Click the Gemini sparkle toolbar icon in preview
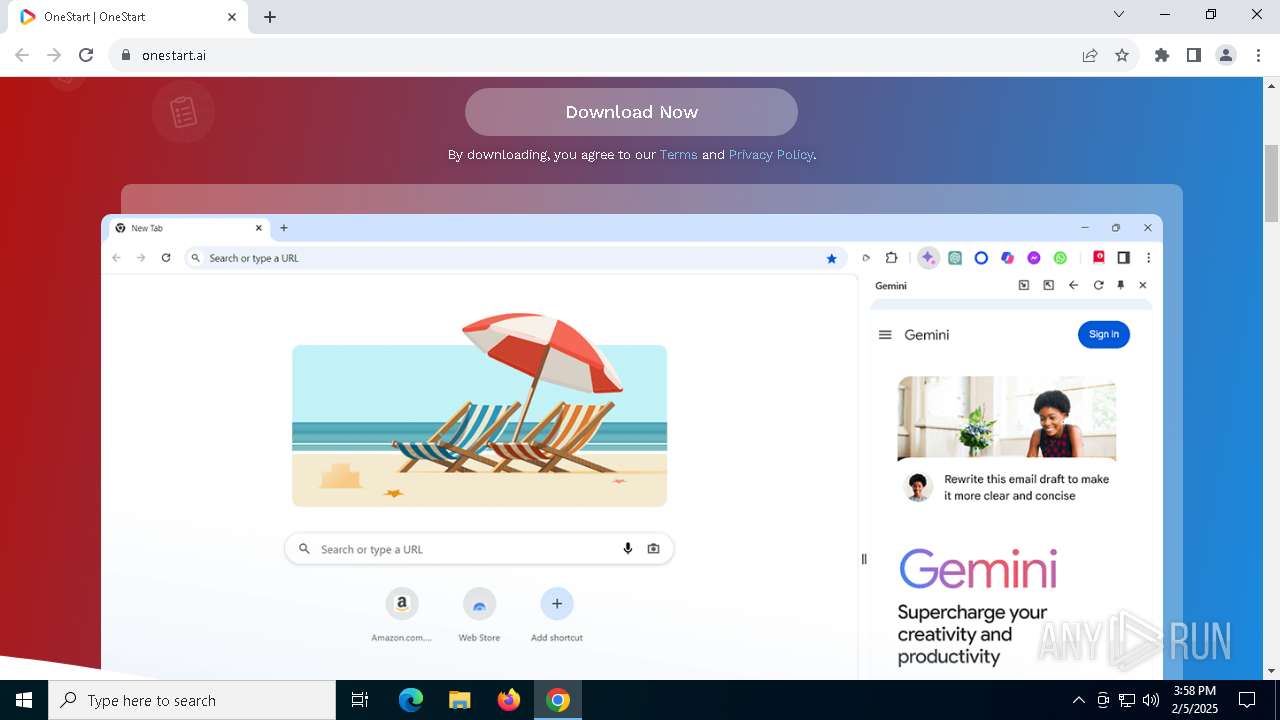The image size is (1280, 720). point(928,257)
